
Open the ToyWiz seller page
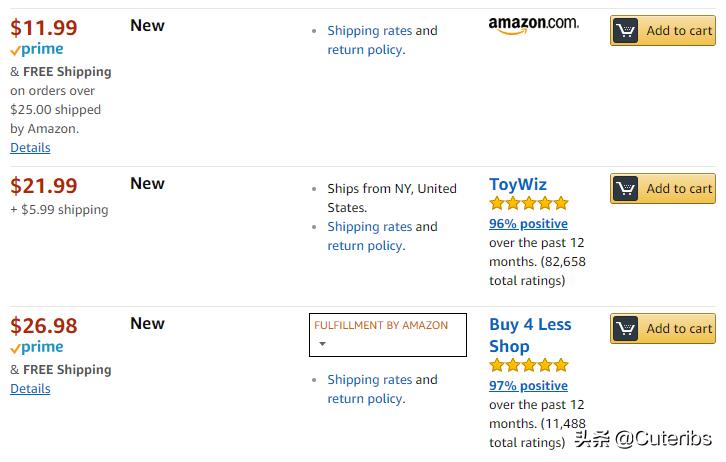tap(517, 184)
